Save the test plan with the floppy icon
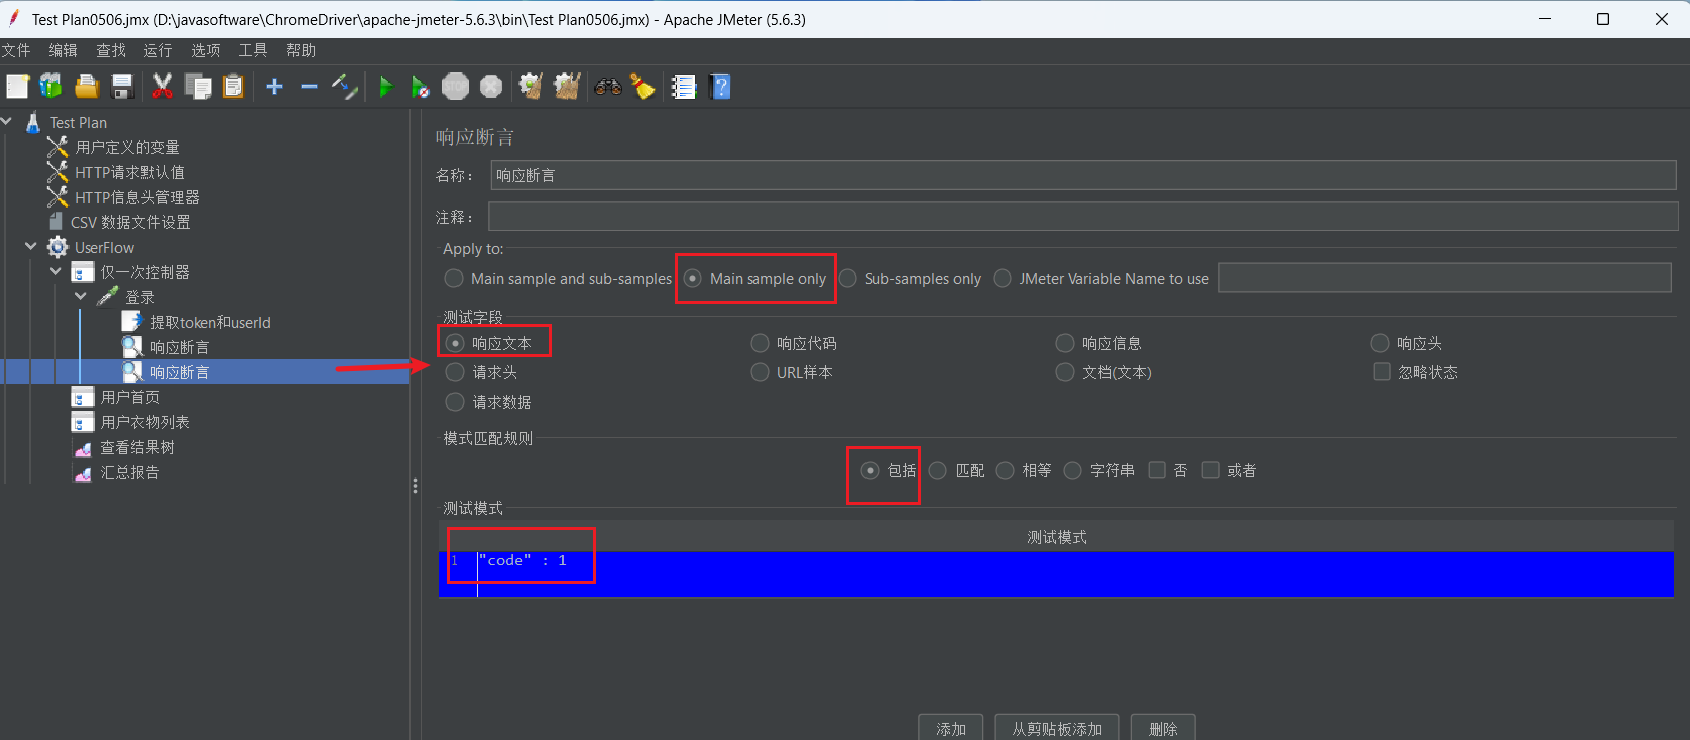 click(122, 87)
